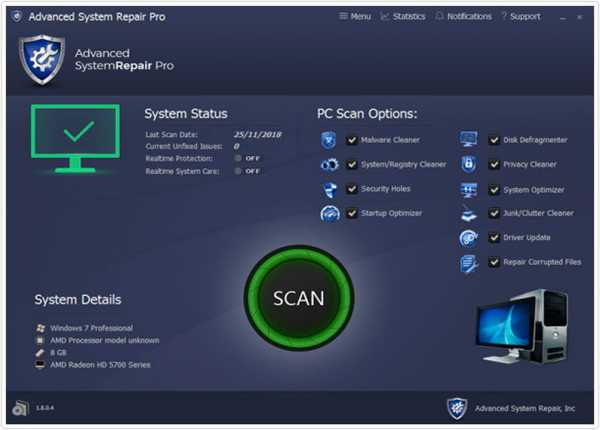Uncheck the Malware Cleaner checkbox
The width and height of the screenshot is (600, 430).
tap(351, 140)
